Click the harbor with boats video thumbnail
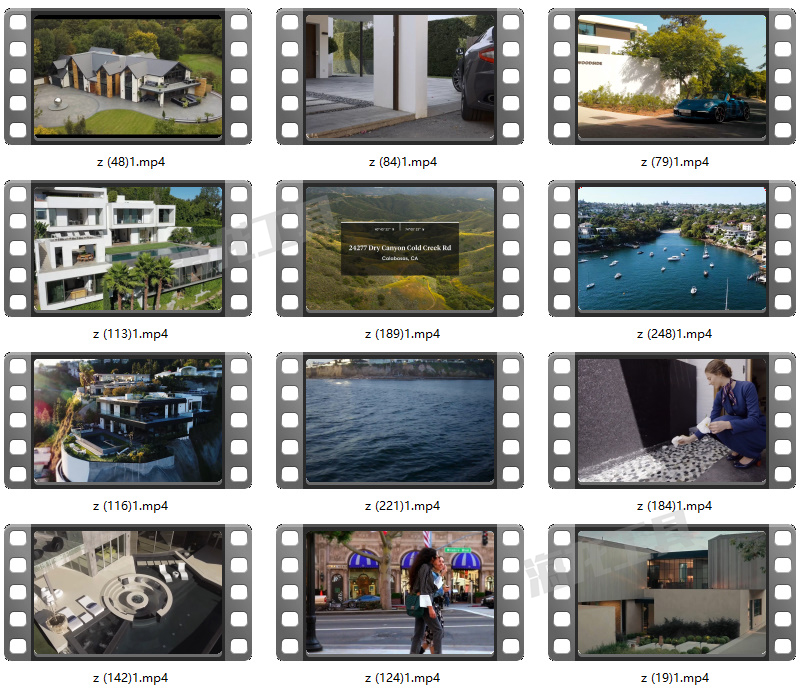Image resolution: width=800 pixels, height=696 pixels. [672, 249]
